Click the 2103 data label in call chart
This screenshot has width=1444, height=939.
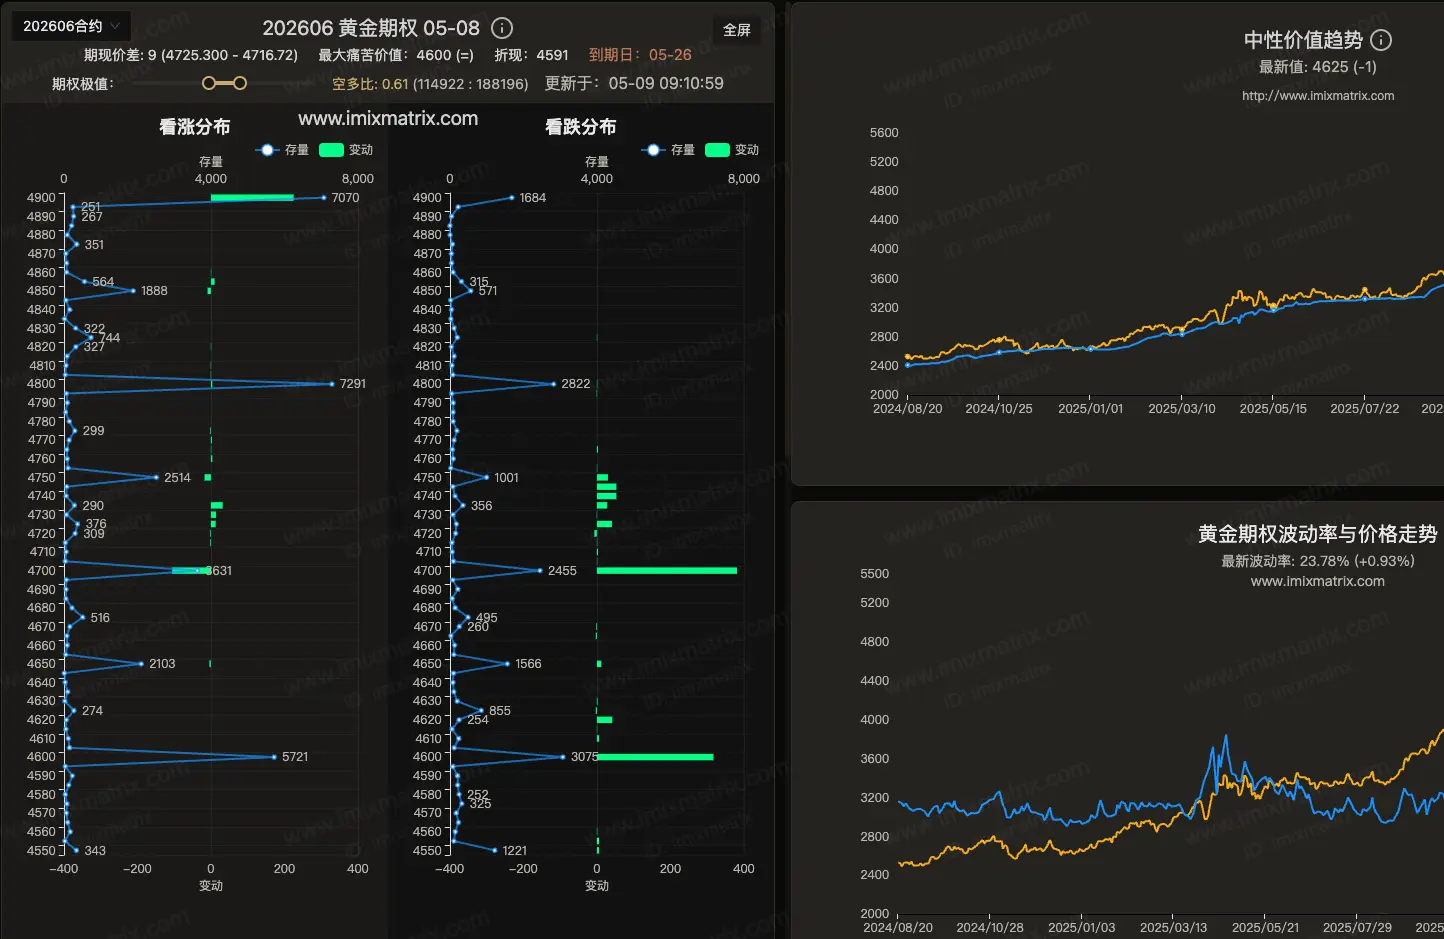[162, 664]
